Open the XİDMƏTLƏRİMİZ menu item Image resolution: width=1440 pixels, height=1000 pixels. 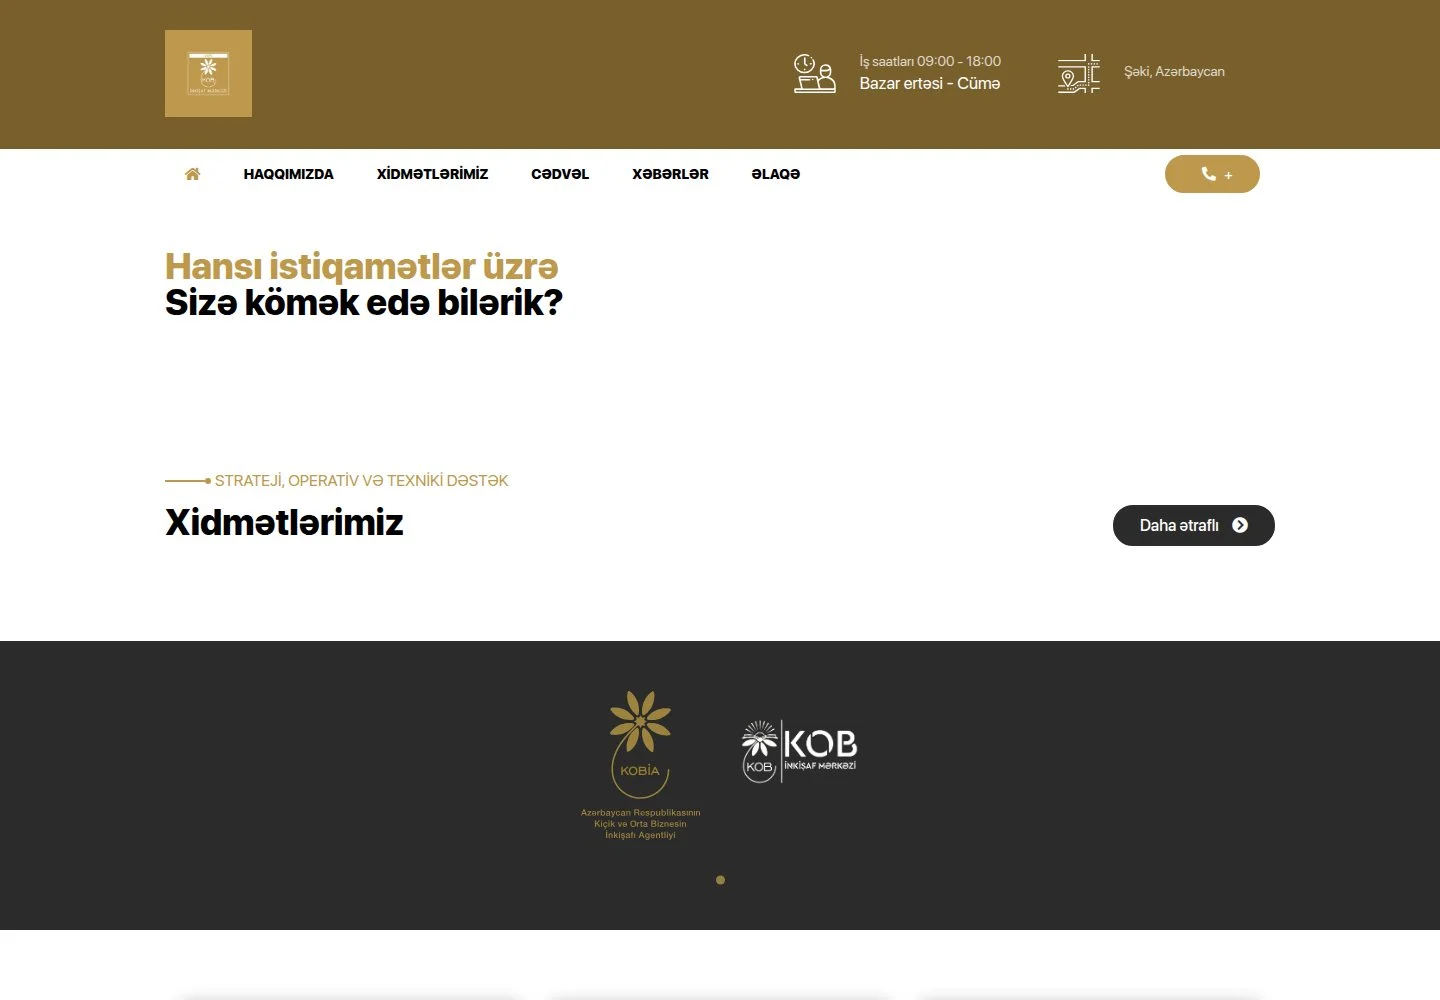(432, 174)
